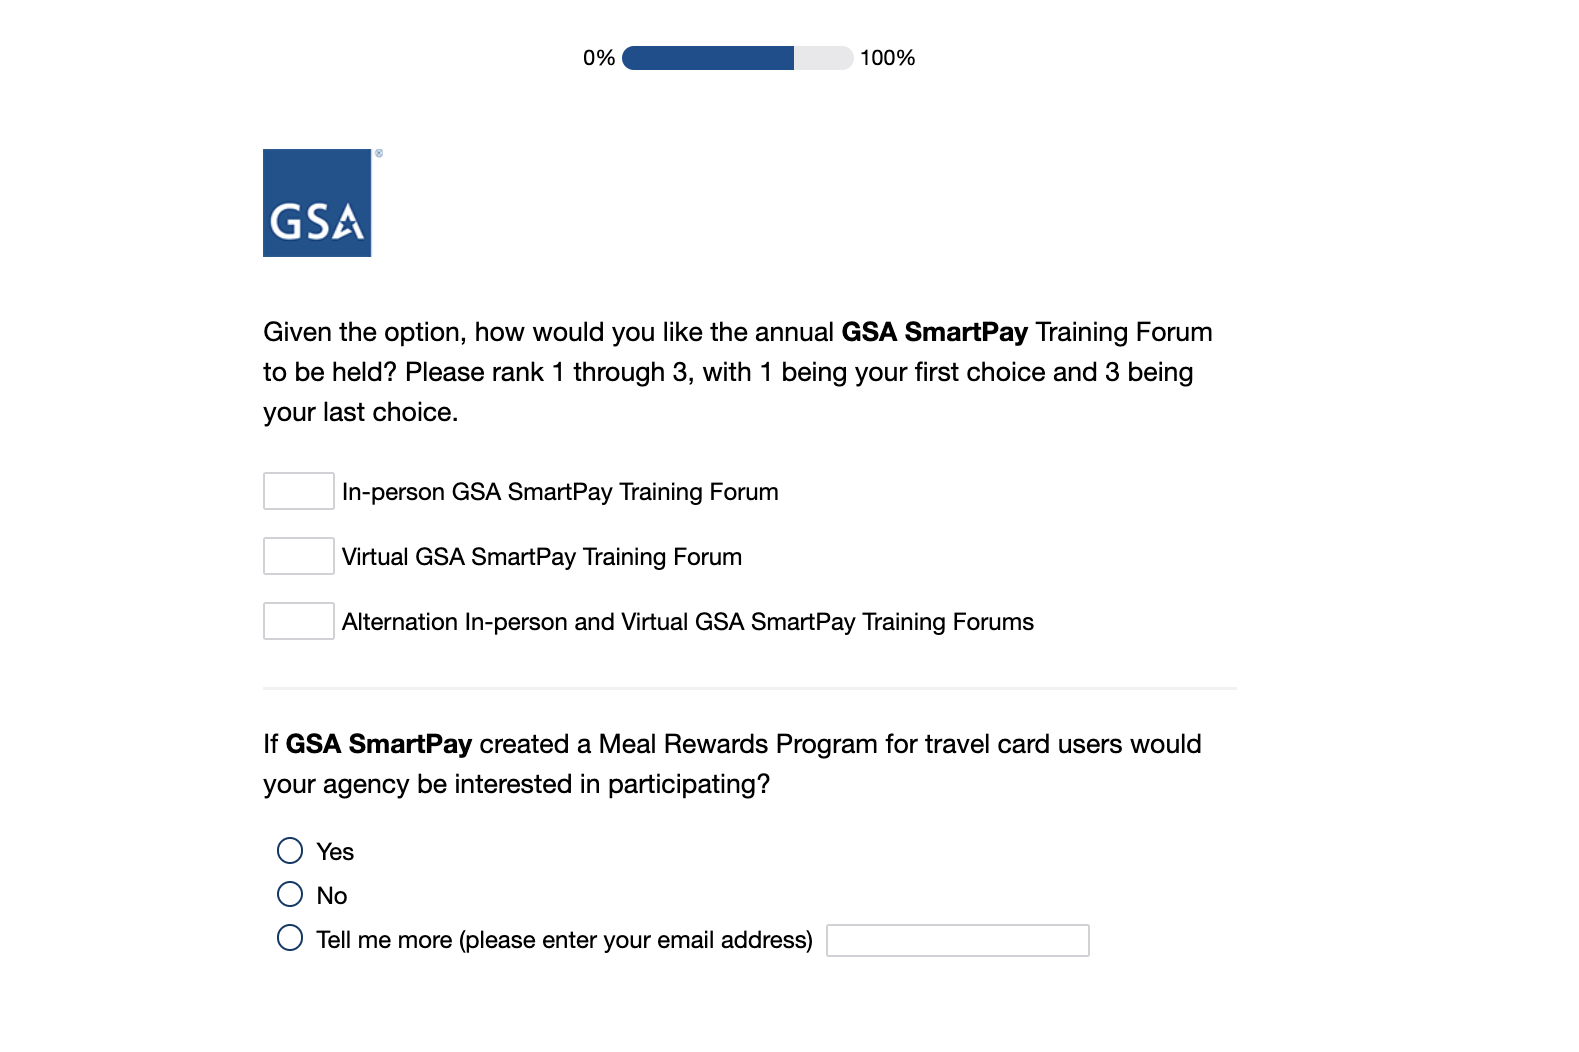This screenshot has width=1579, height=1052.
Task: Click the survey progress bar
Action: pyautogui.click(x=737, y=58)
